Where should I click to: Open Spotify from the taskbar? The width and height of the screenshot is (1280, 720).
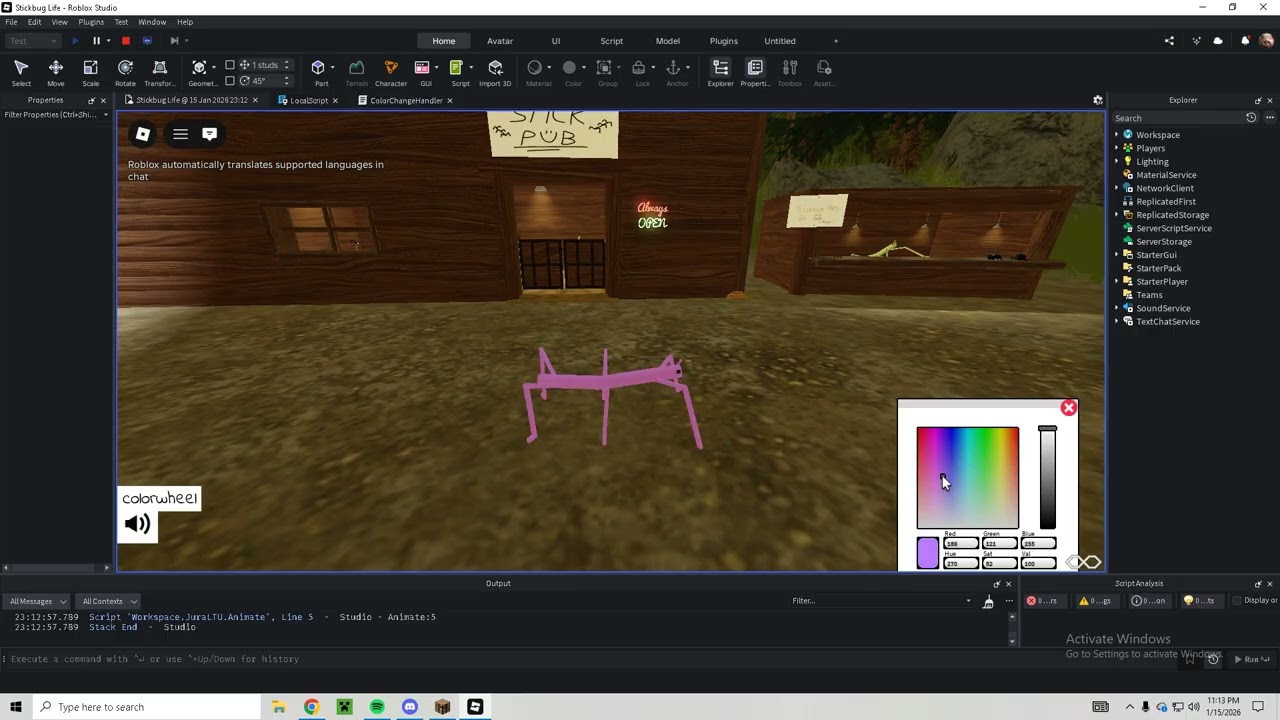coord(377,707)
